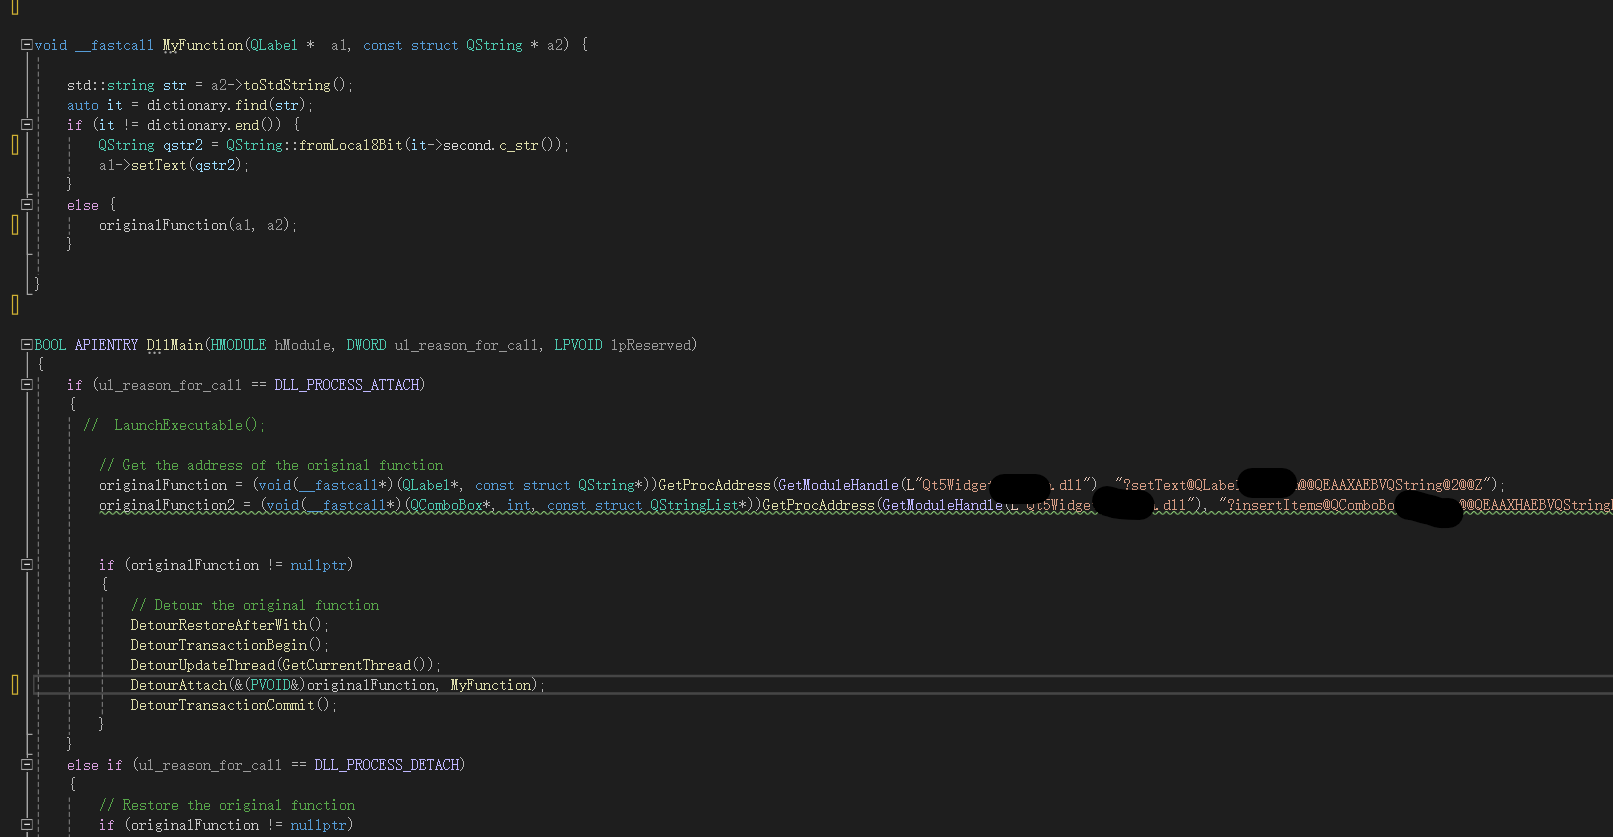This screenshot has height=837, width=1613.
Task: Click the toStdString call on the str line
Action: click(x=287, y=85)
